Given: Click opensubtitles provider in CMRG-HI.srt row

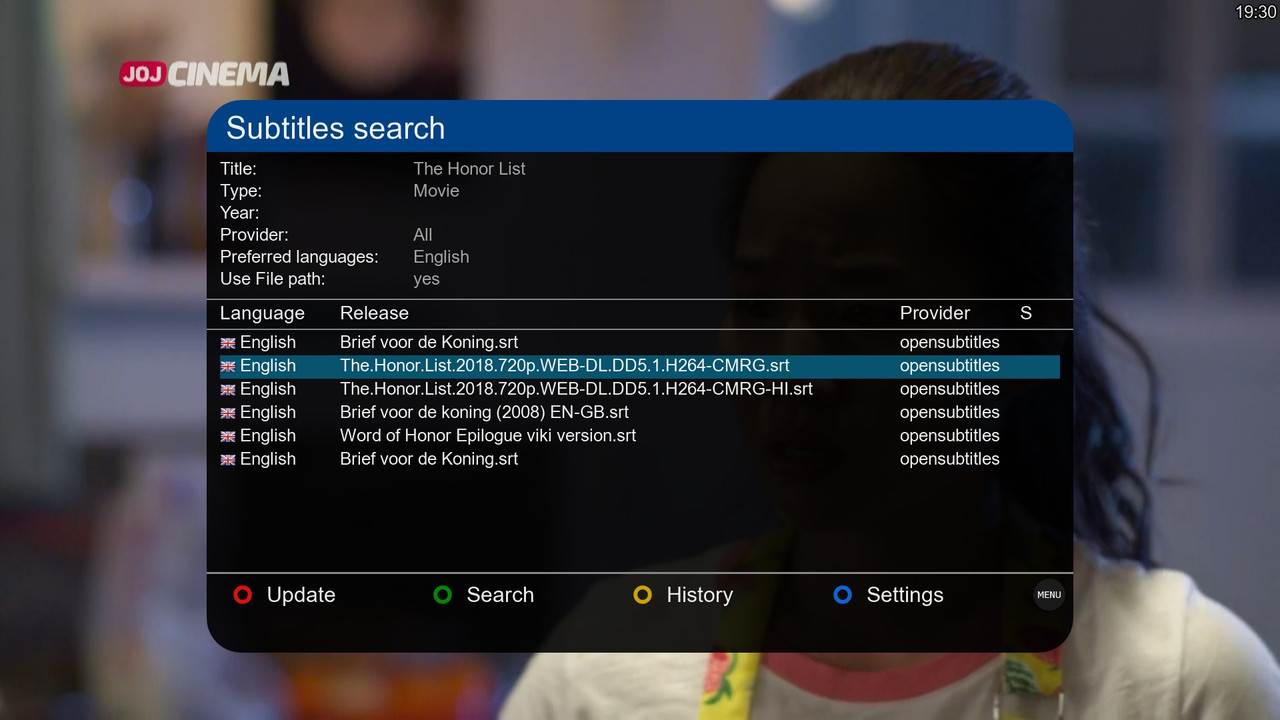Looking at the screenshot, I should pos(949,389).
